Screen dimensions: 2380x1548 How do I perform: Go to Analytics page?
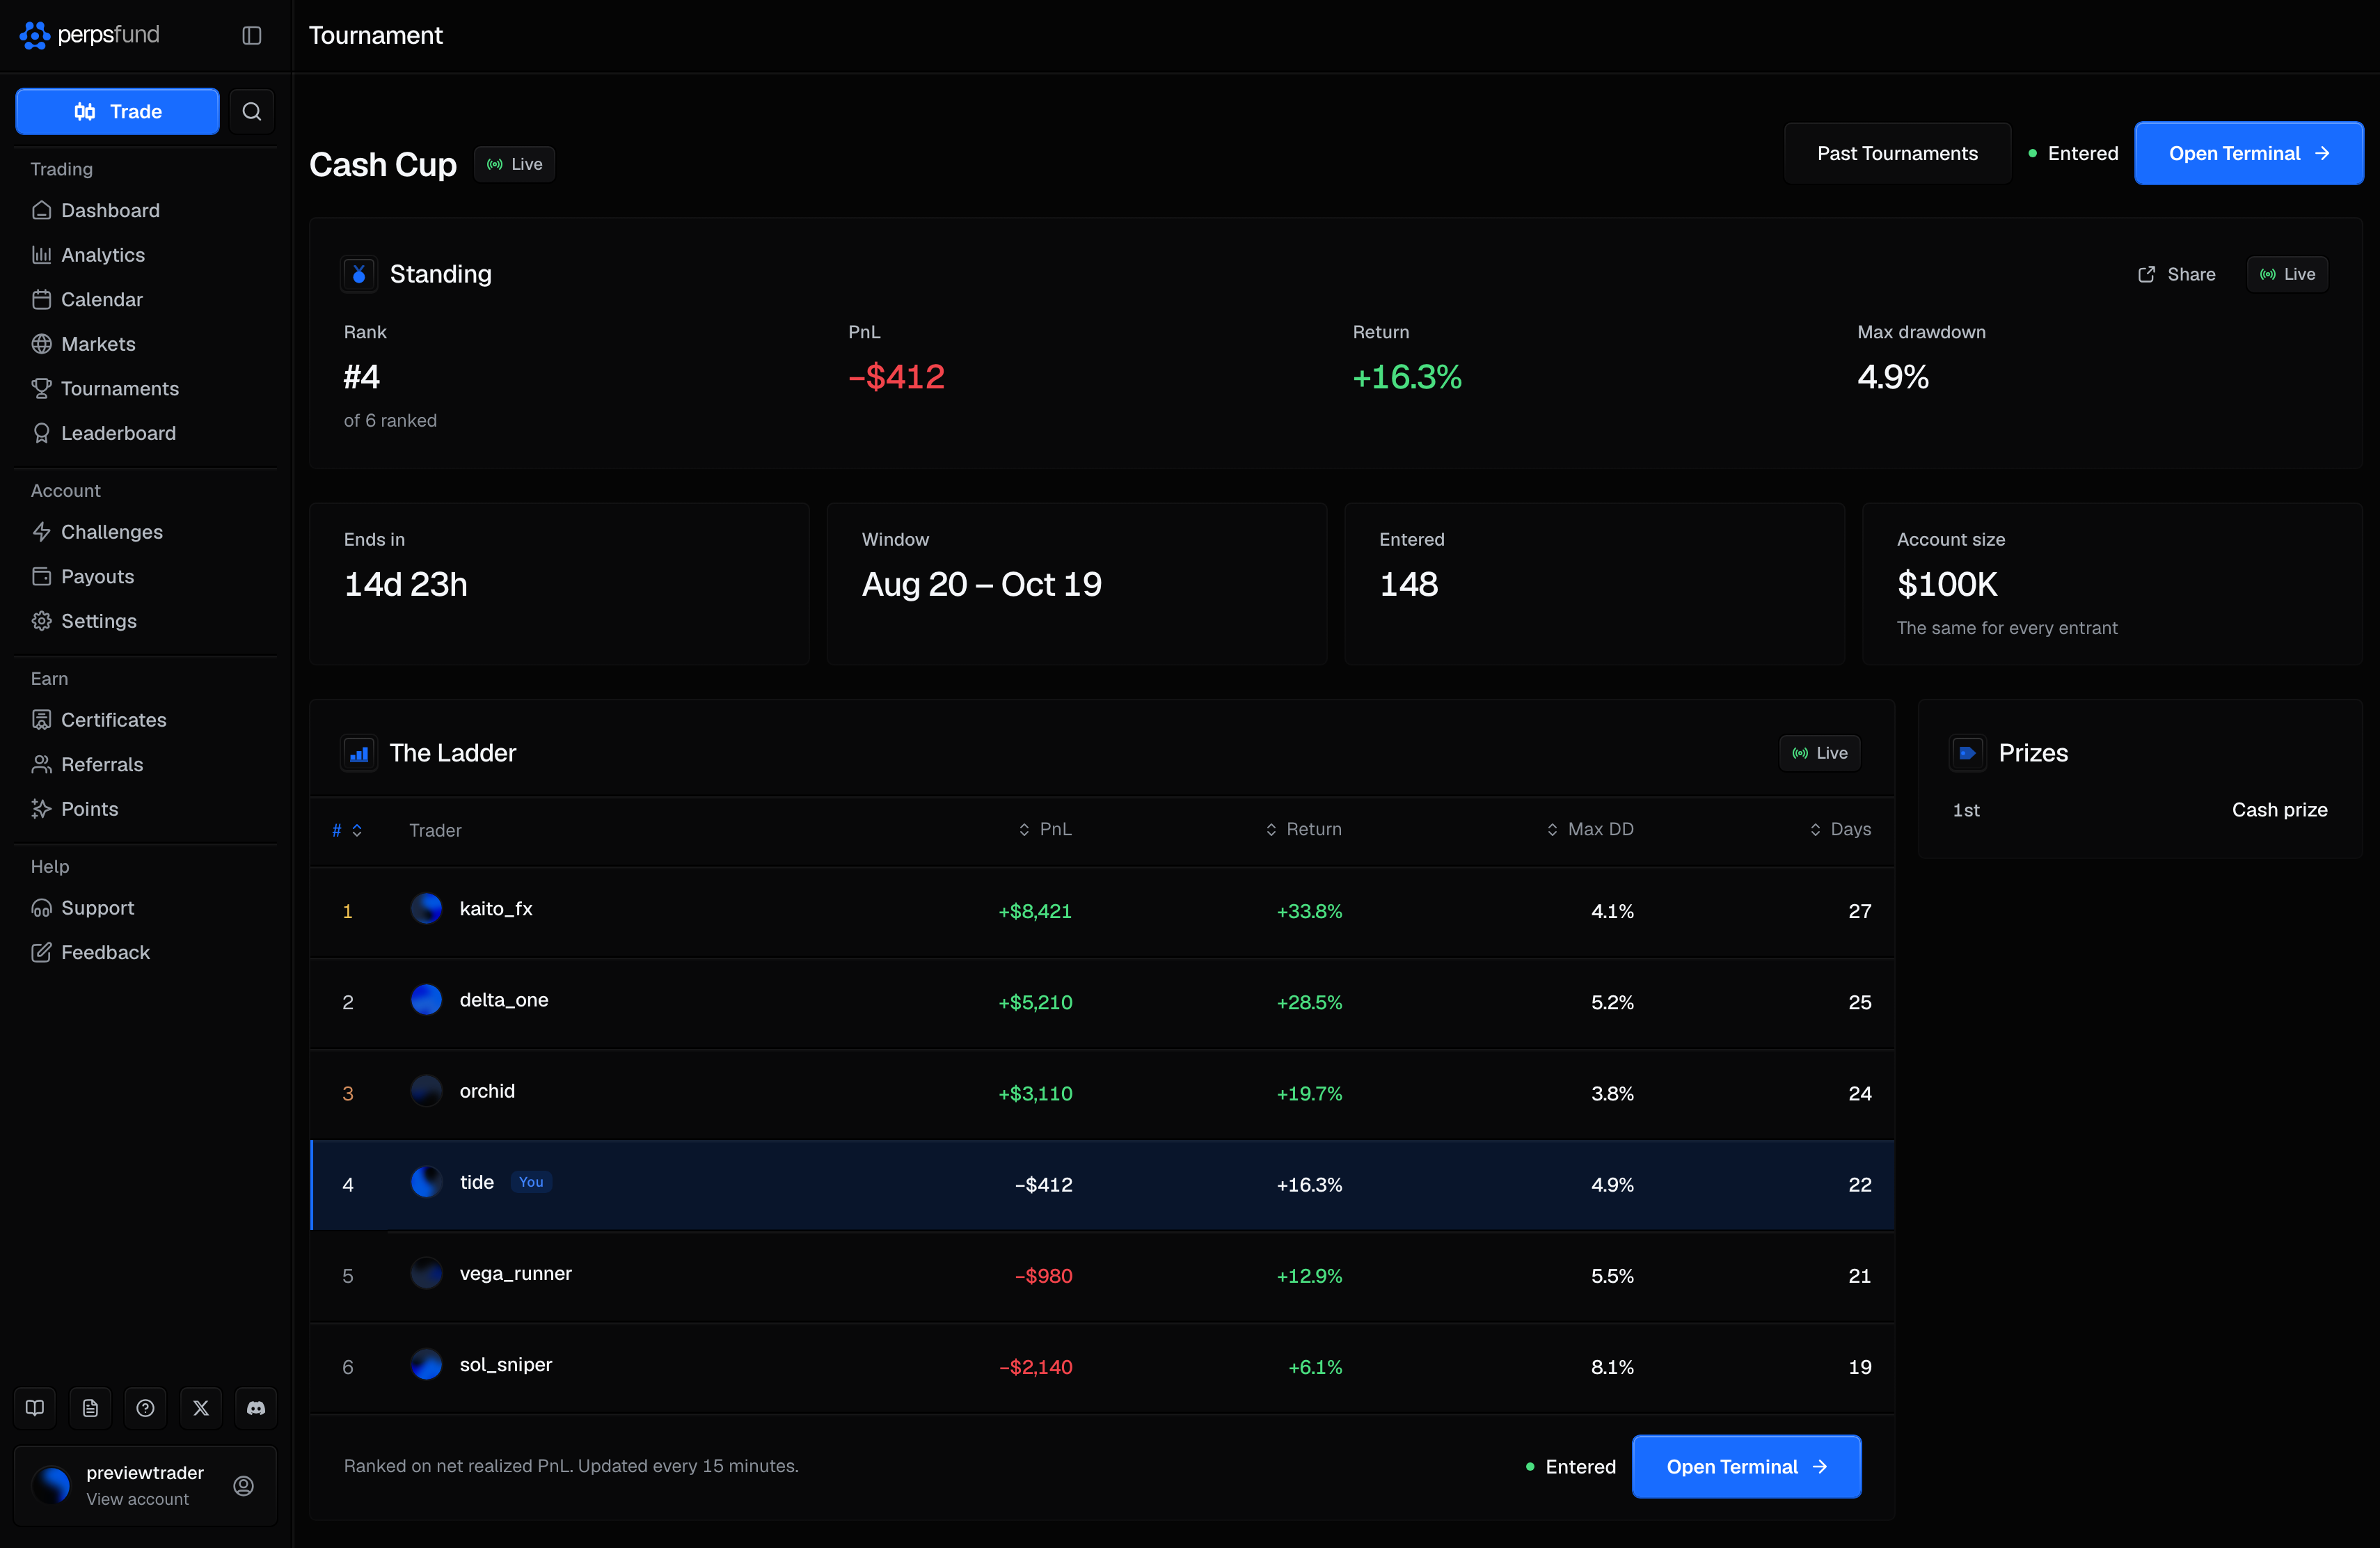146,255
